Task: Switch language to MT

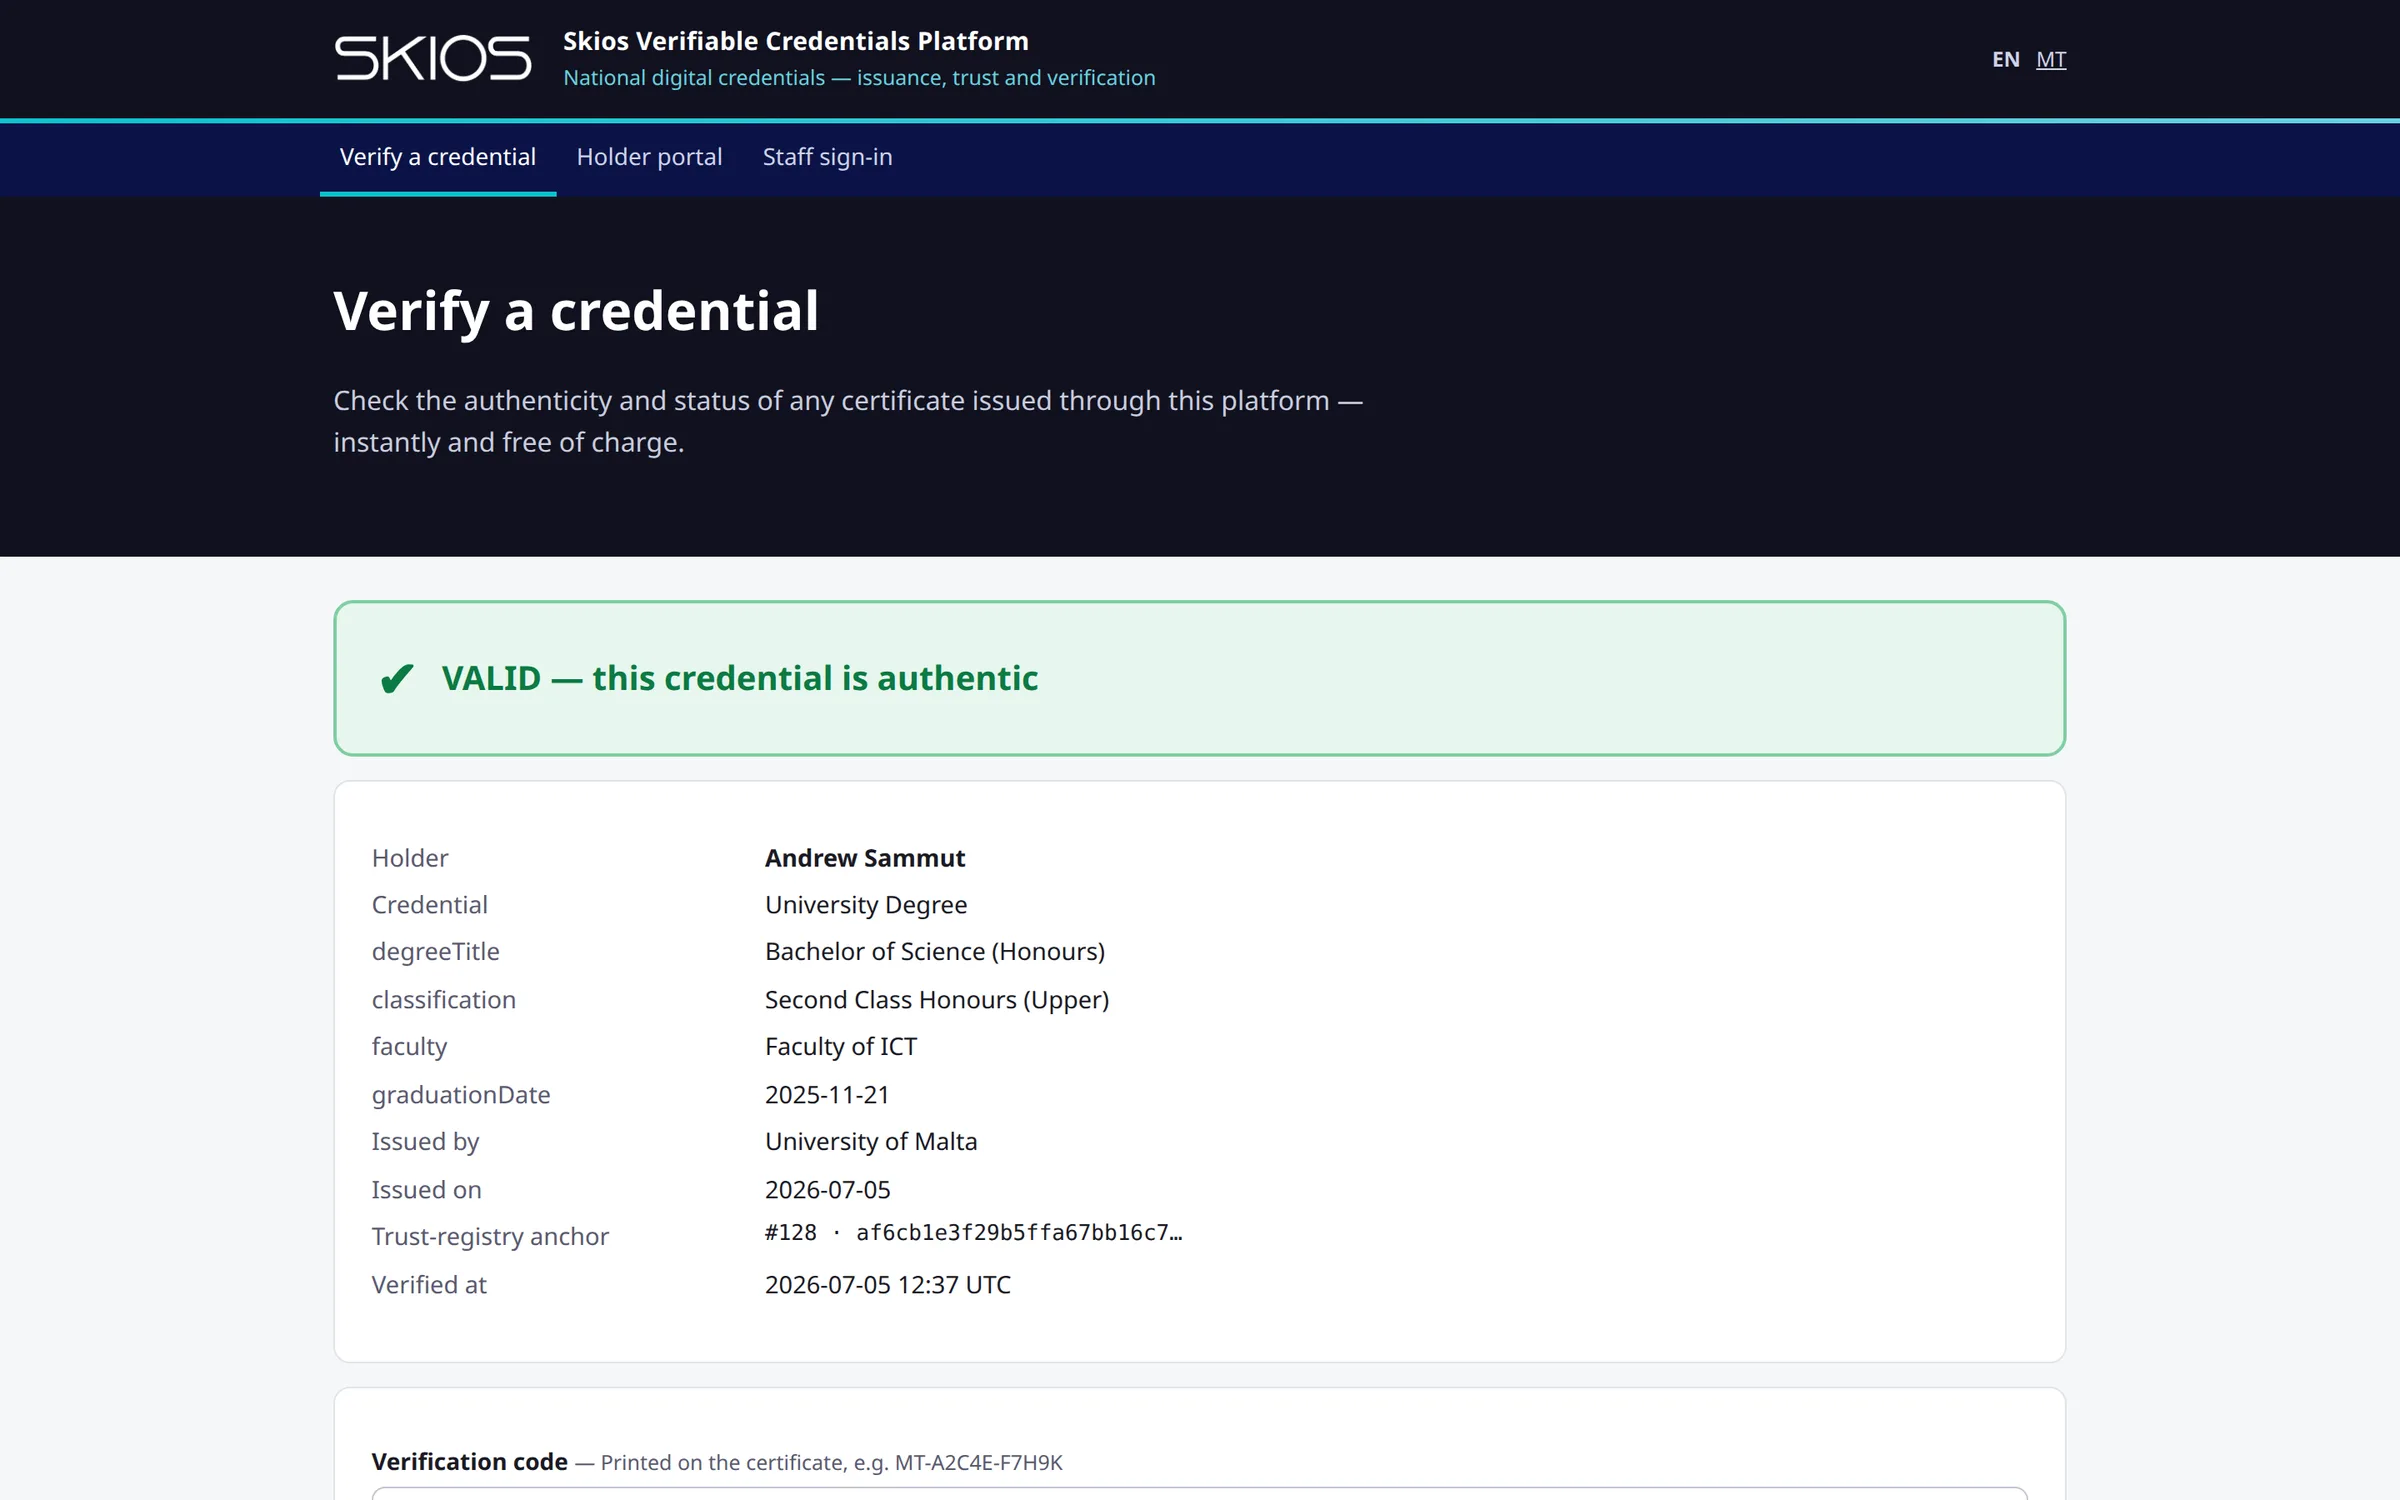Action: tap(2051, 59)
